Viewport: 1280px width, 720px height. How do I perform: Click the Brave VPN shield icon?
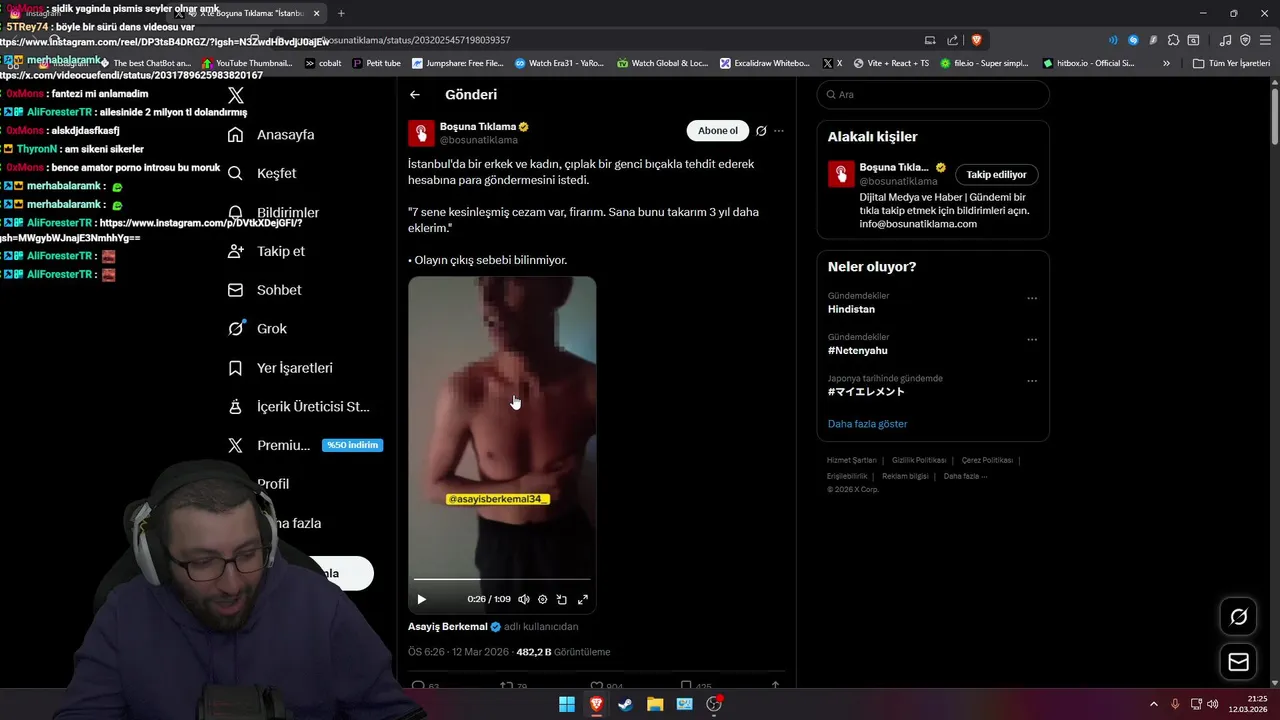(x=1245, y=40)
